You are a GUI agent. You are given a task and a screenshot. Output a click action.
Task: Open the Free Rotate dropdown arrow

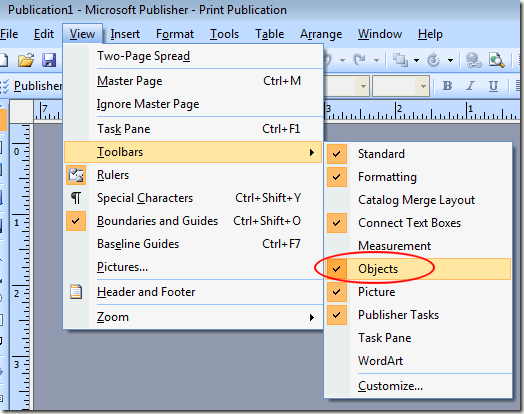tap(450, 60)
